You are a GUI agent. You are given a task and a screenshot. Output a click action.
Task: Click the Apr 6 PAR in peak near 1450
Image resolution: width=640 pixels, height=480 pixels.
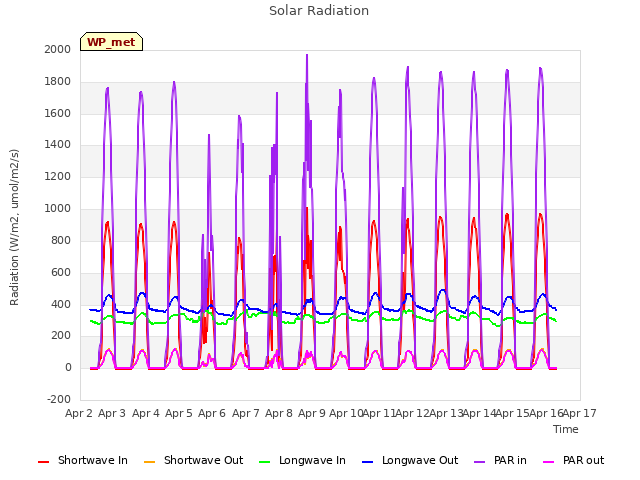click(209, 136)
